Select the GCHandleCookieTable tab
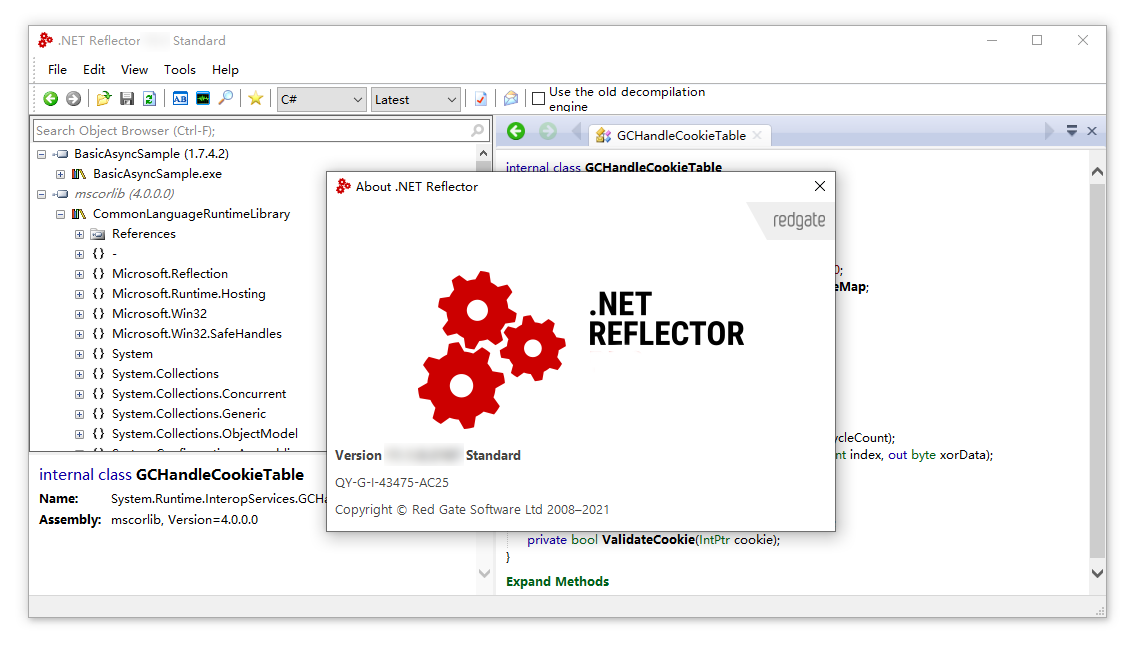 [681, 135]
